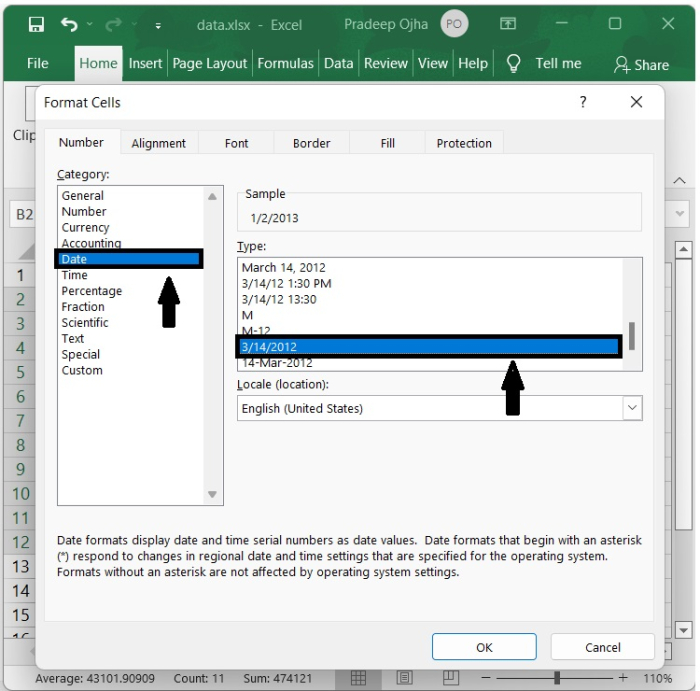Screen dimensions: 700x691
Task: Open the Tell me lightbulb search
Action: click(514, 63)
